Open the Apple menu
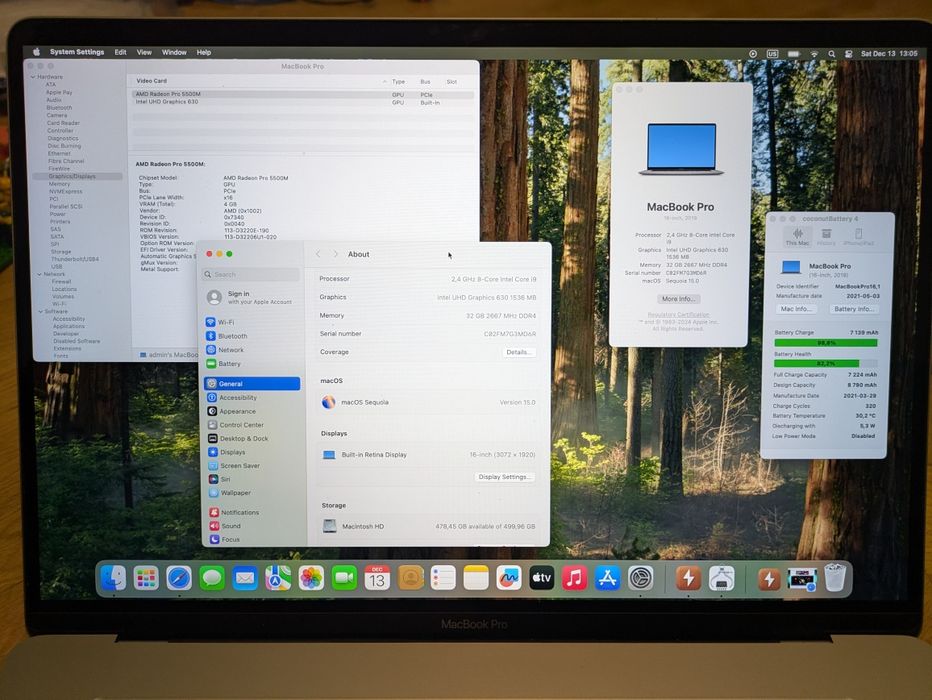The height and width of the screenshot is (700, 932). tap(36, 52)
